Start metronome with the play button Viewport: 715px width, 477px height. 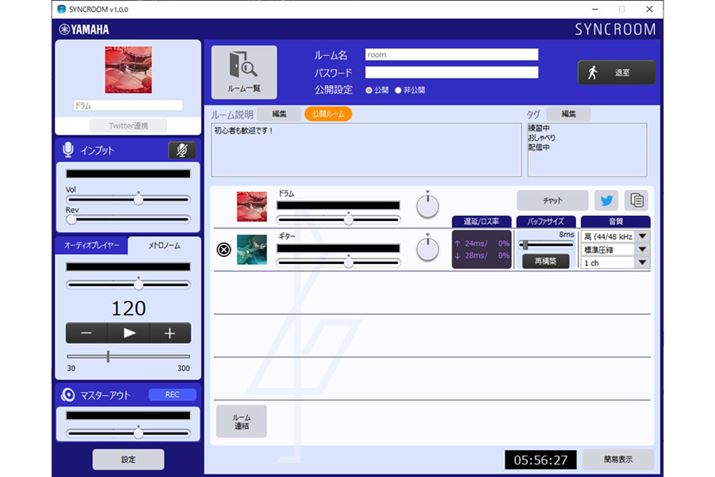[x=129, y=333]
